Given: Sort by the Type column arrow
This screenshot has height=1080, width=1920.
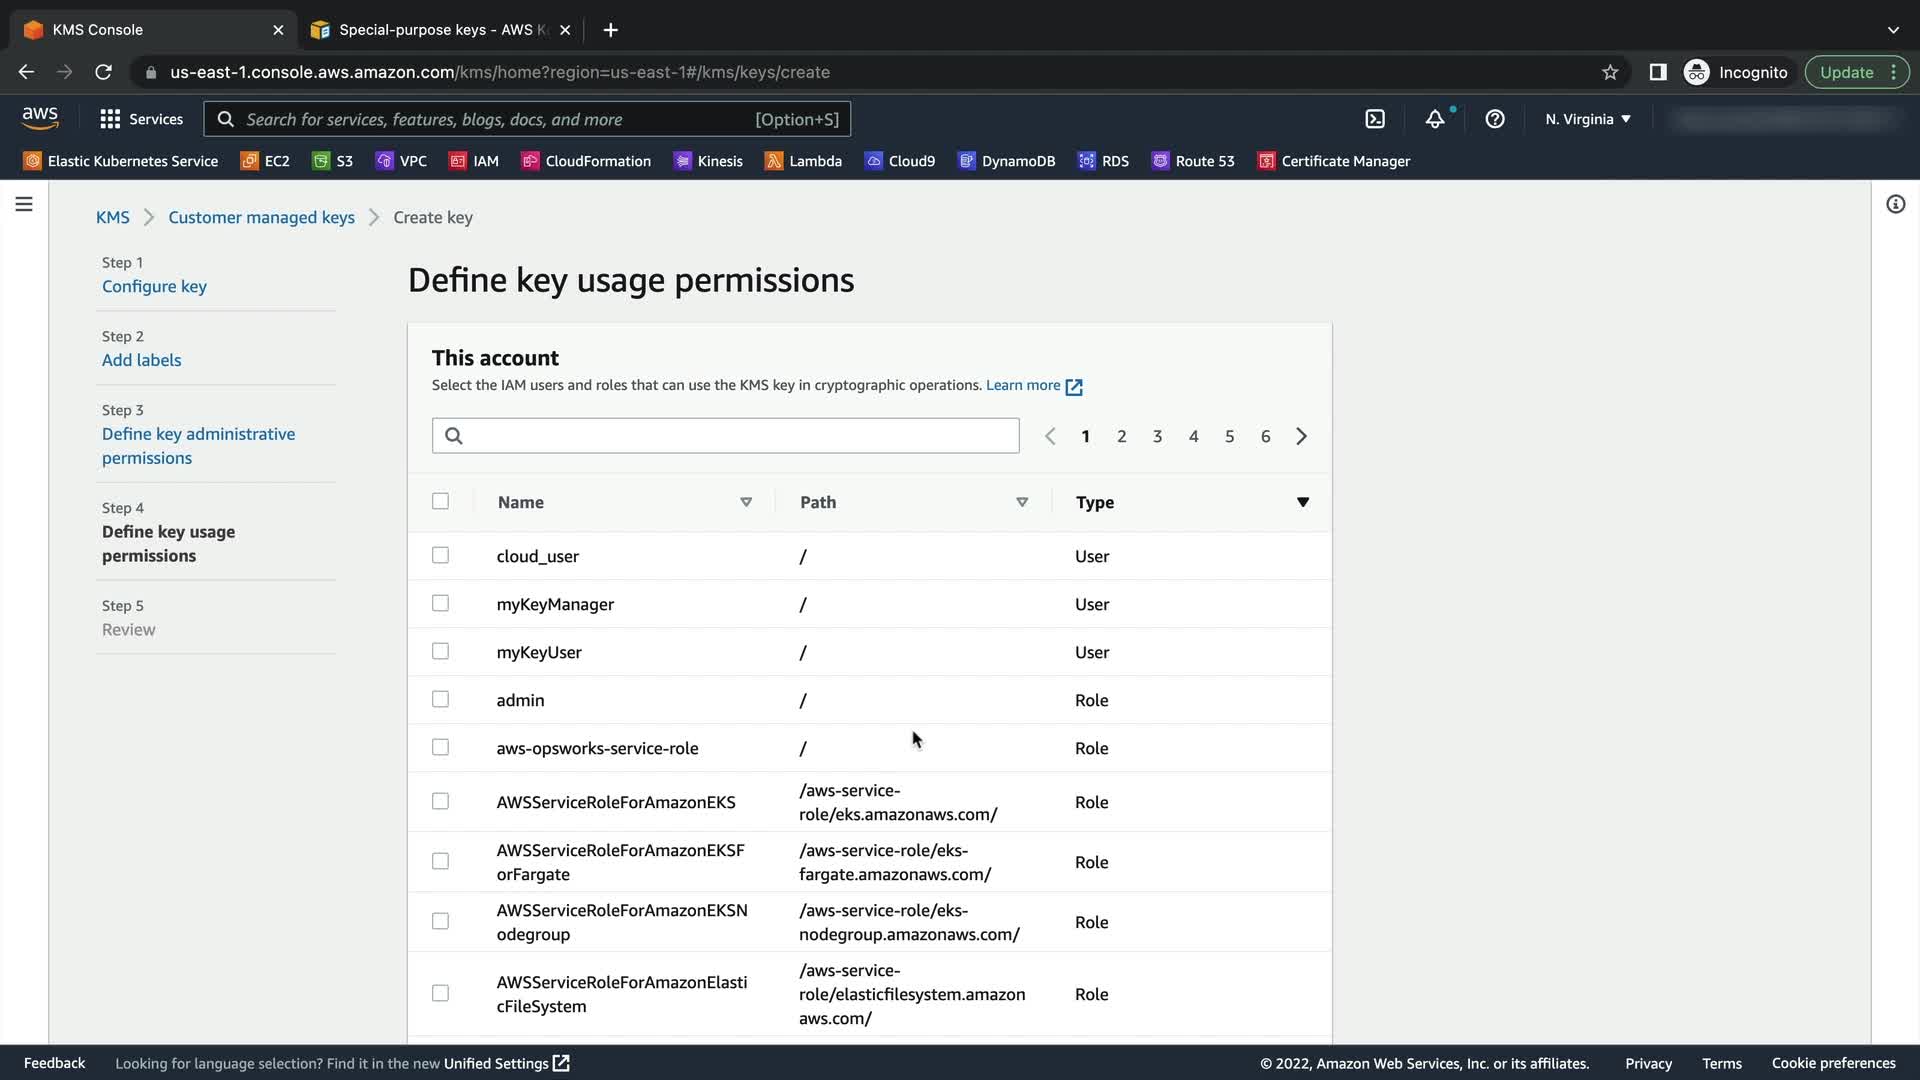Looking at the screenshot, I should pyautogui.click(x=1302, y=502).
